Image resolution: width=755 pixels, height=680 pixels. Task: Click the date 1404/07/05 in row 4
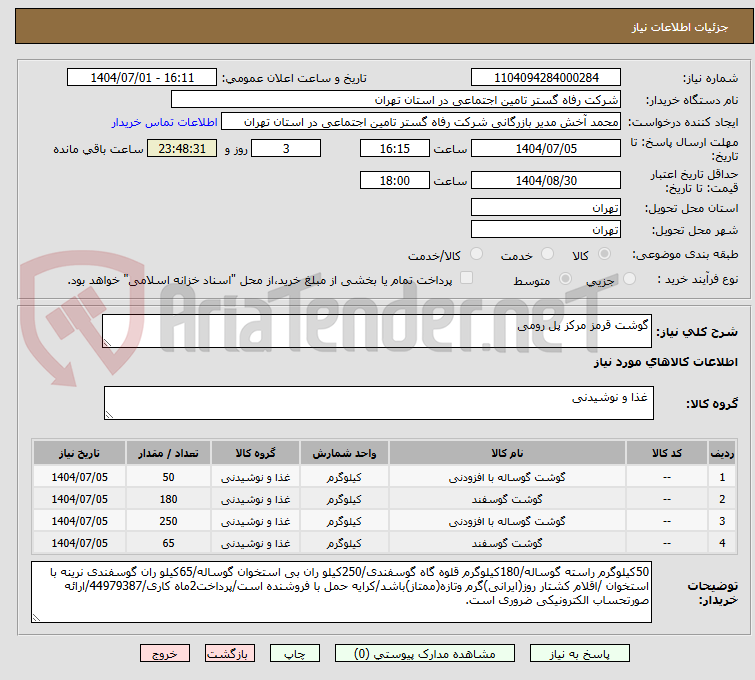[x=79, y=543]
